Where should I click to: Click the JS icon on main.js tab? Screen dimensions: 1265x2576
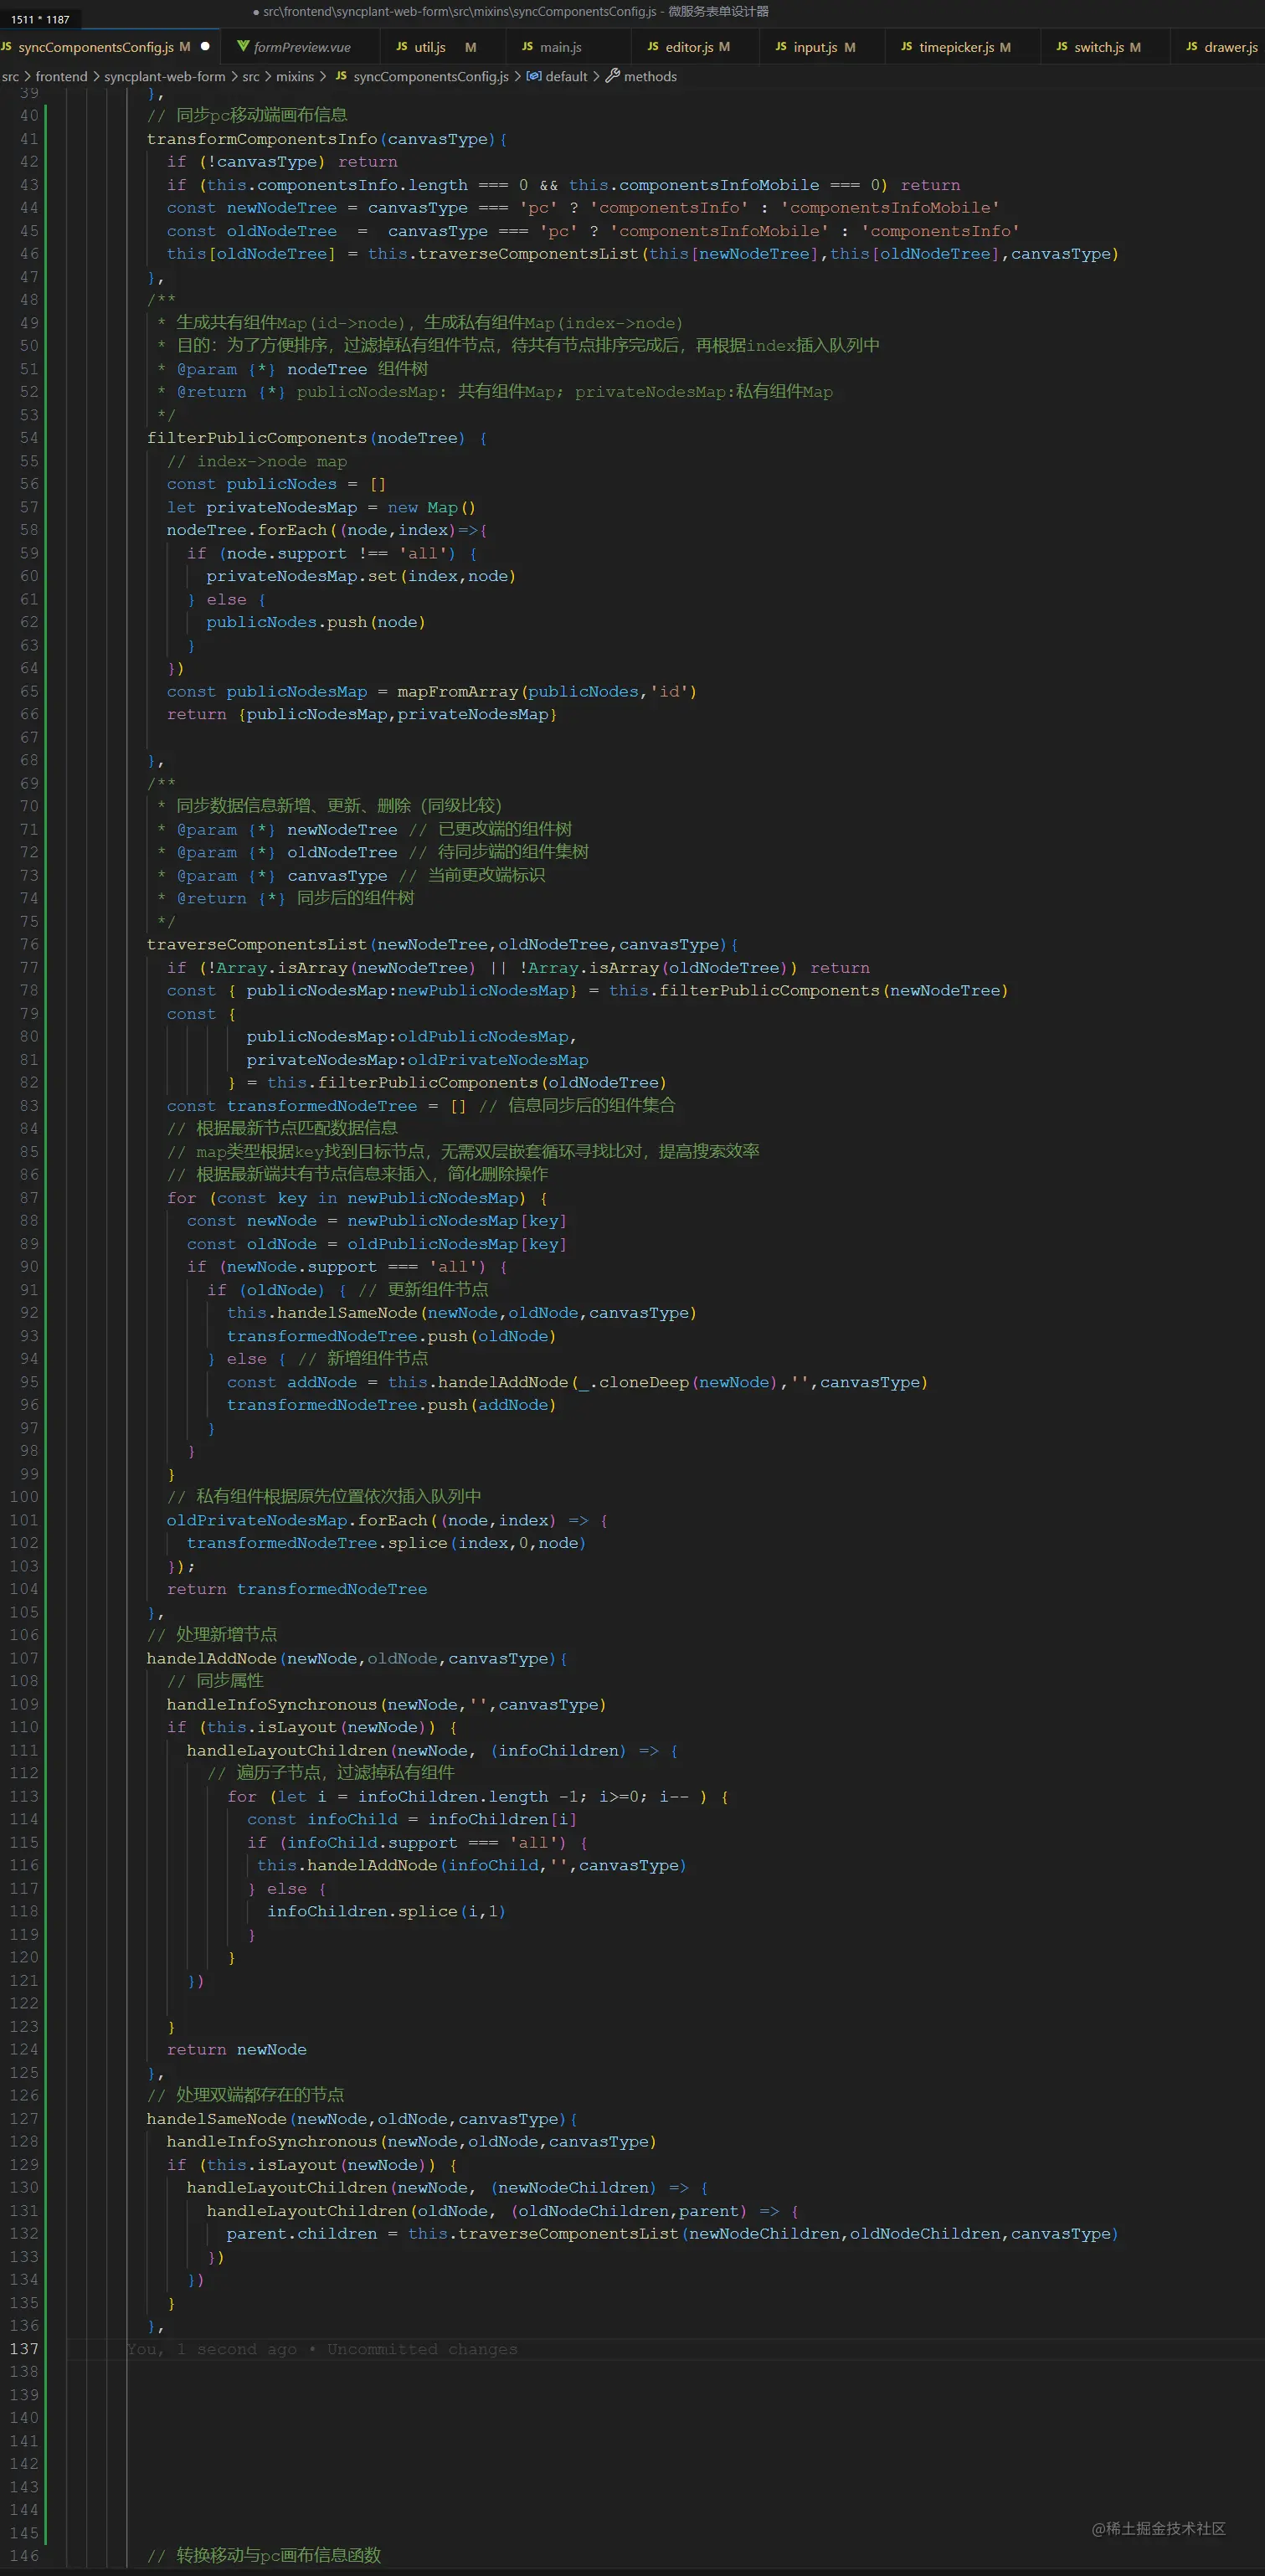tap(528, 47)
